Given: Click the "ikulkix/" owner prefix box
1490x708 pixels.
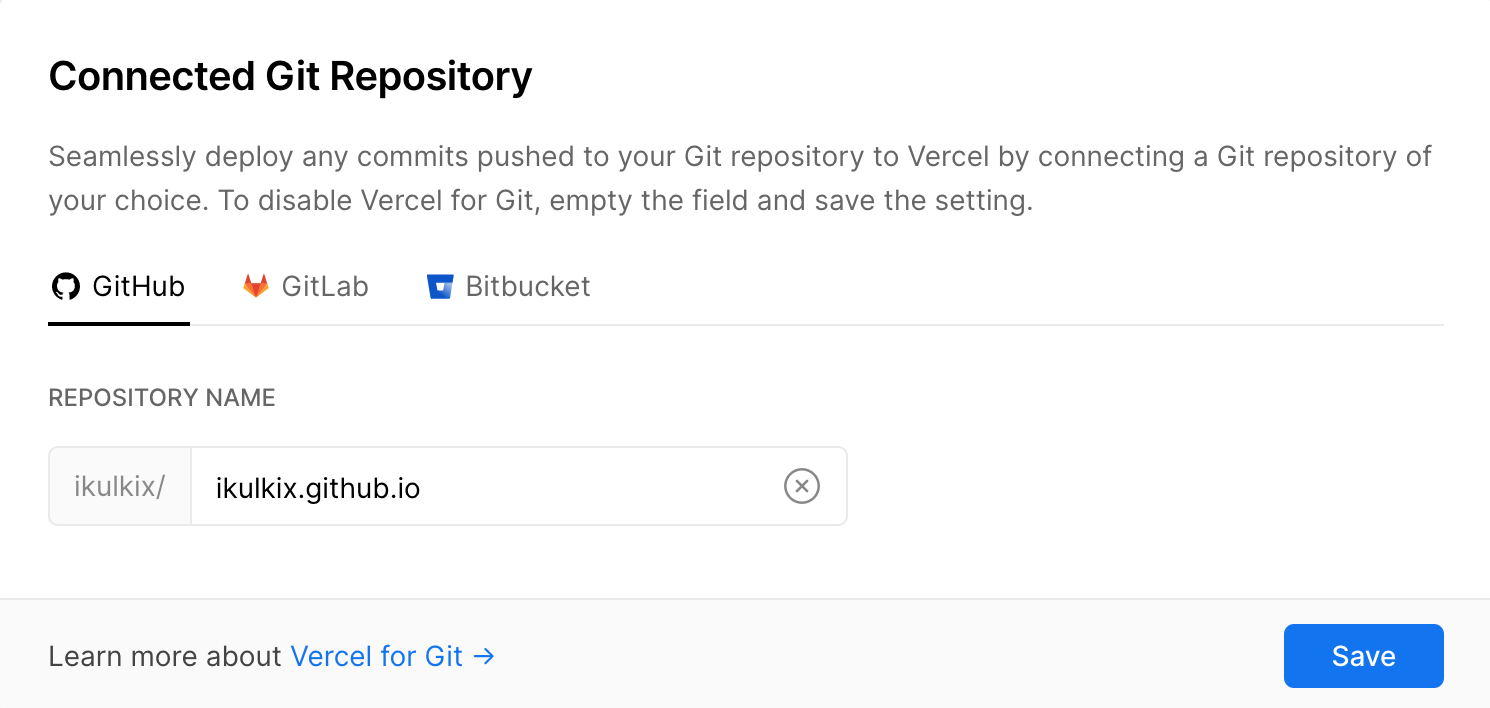Looking at the screenshot, I should 120,487.
